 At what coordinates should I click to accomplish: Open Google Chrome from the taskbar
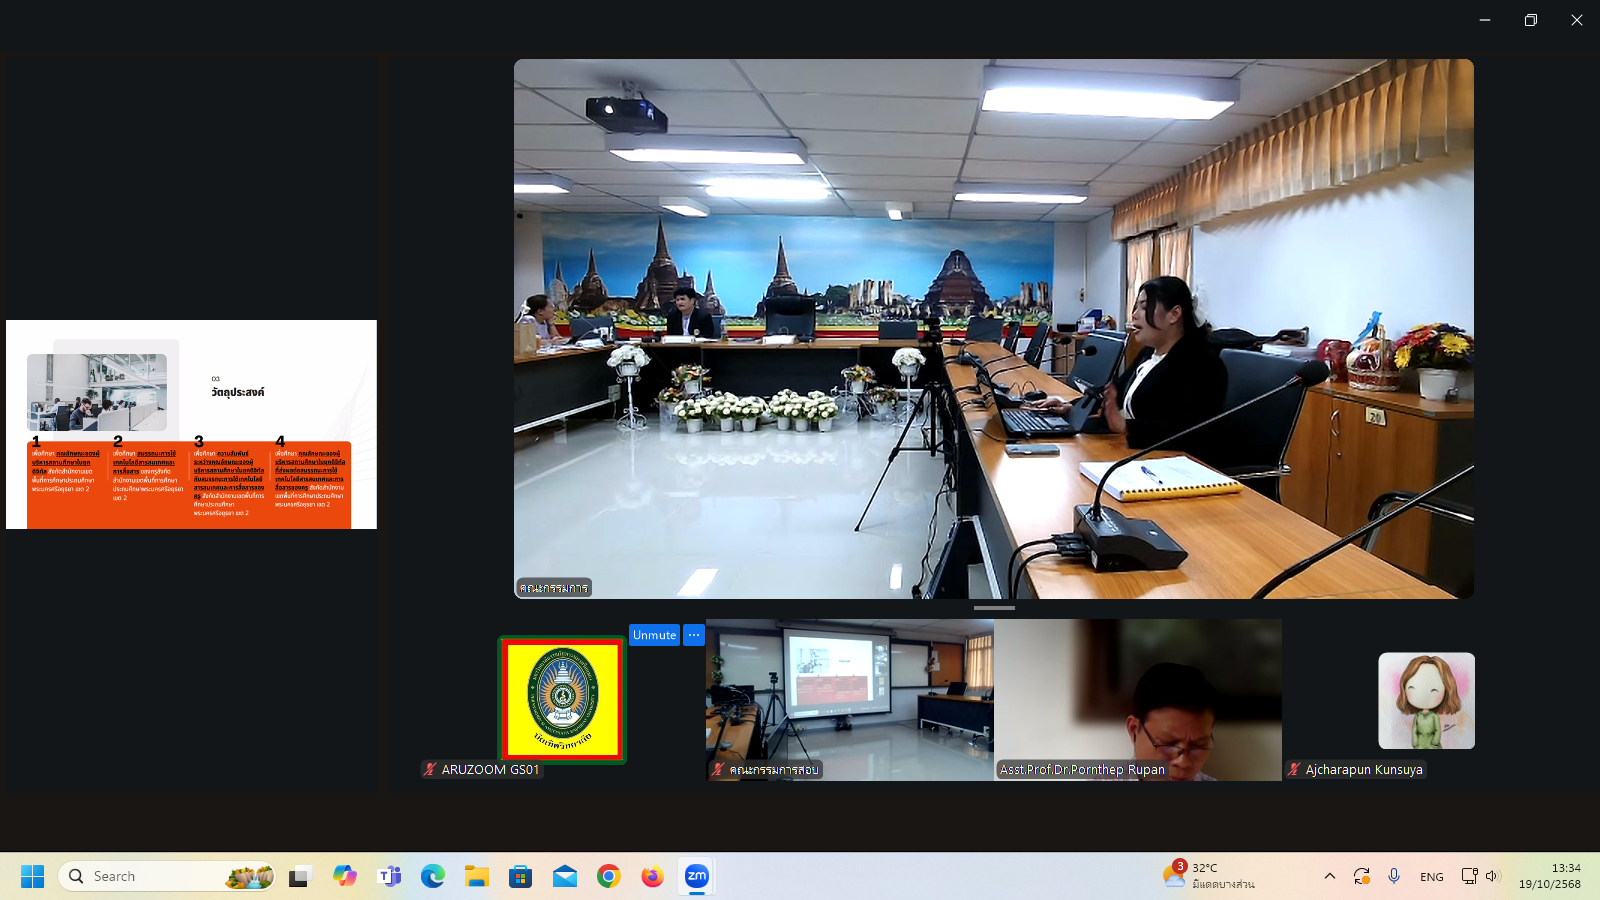[x=608, y=876]
